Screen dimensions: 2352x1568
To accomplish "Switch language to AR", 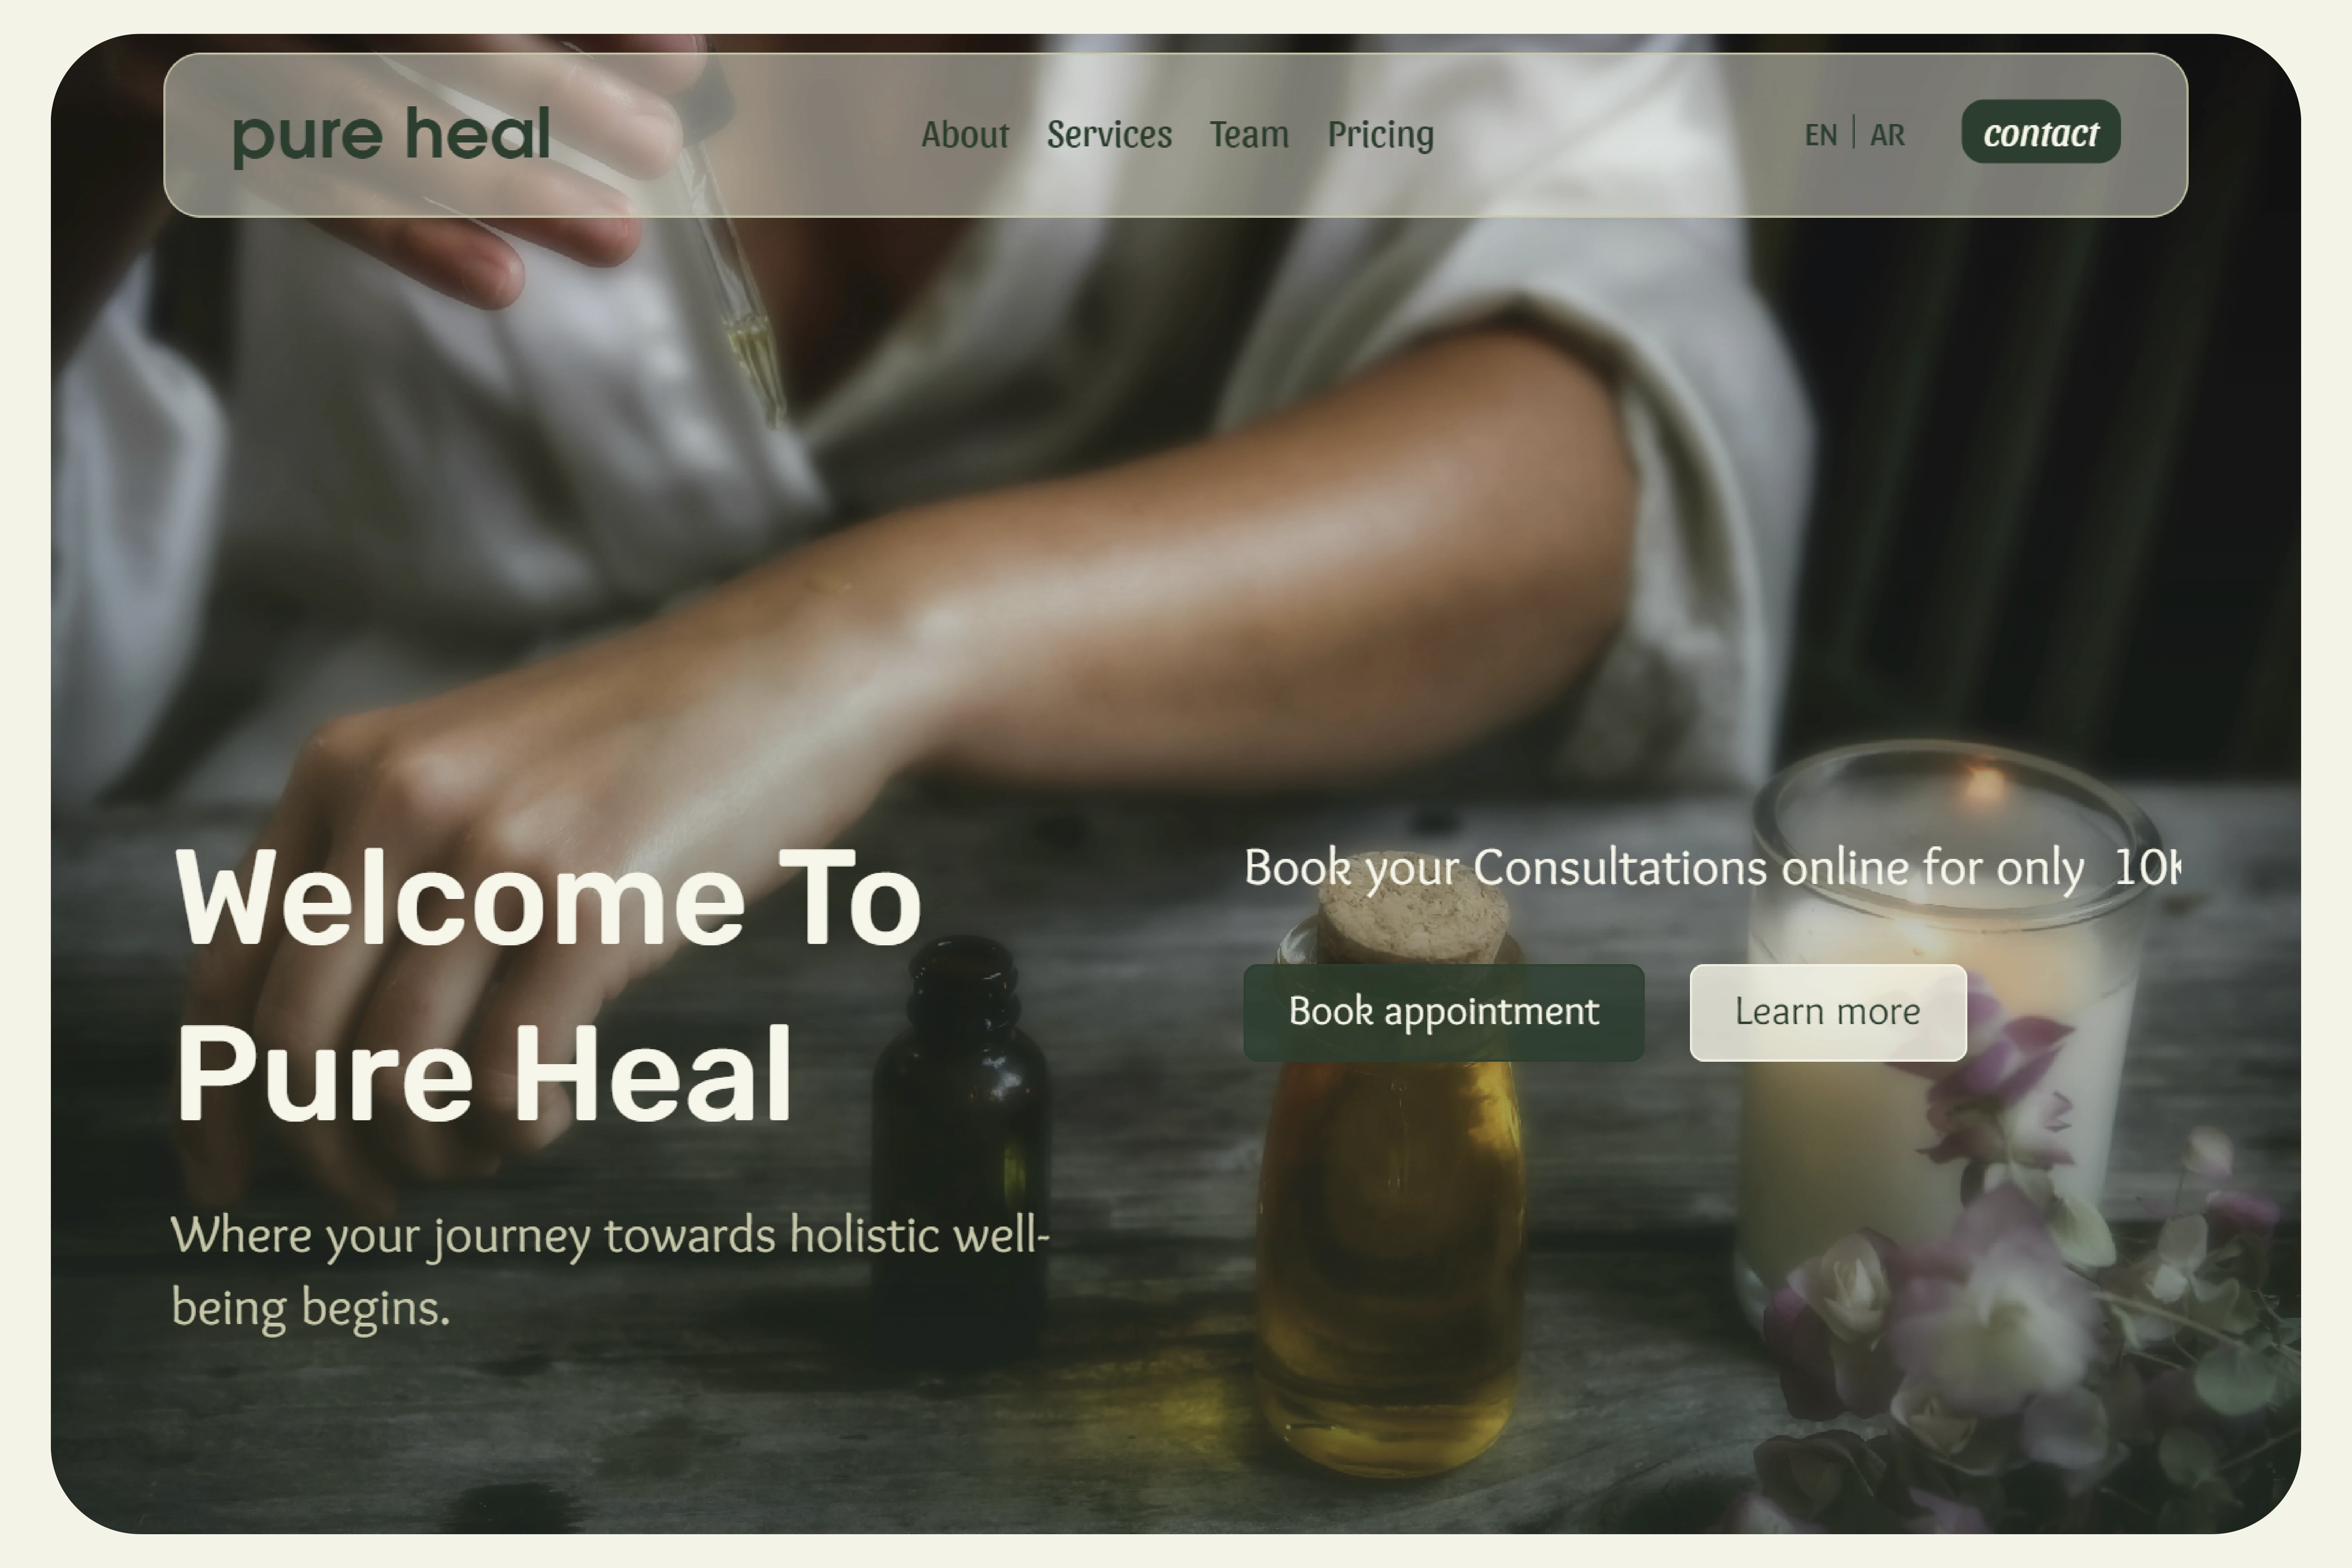I will pyautogui.click(x=1887, y=135).
